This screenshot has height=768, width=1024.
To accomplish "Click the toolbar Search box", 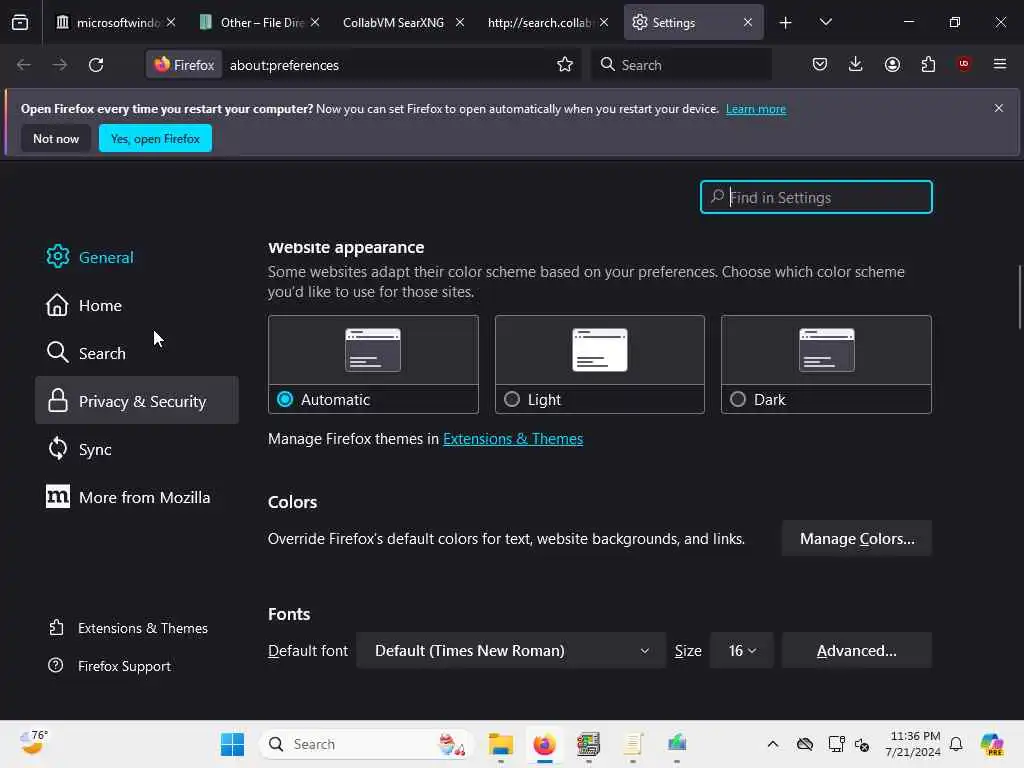I will pos(682,65).
